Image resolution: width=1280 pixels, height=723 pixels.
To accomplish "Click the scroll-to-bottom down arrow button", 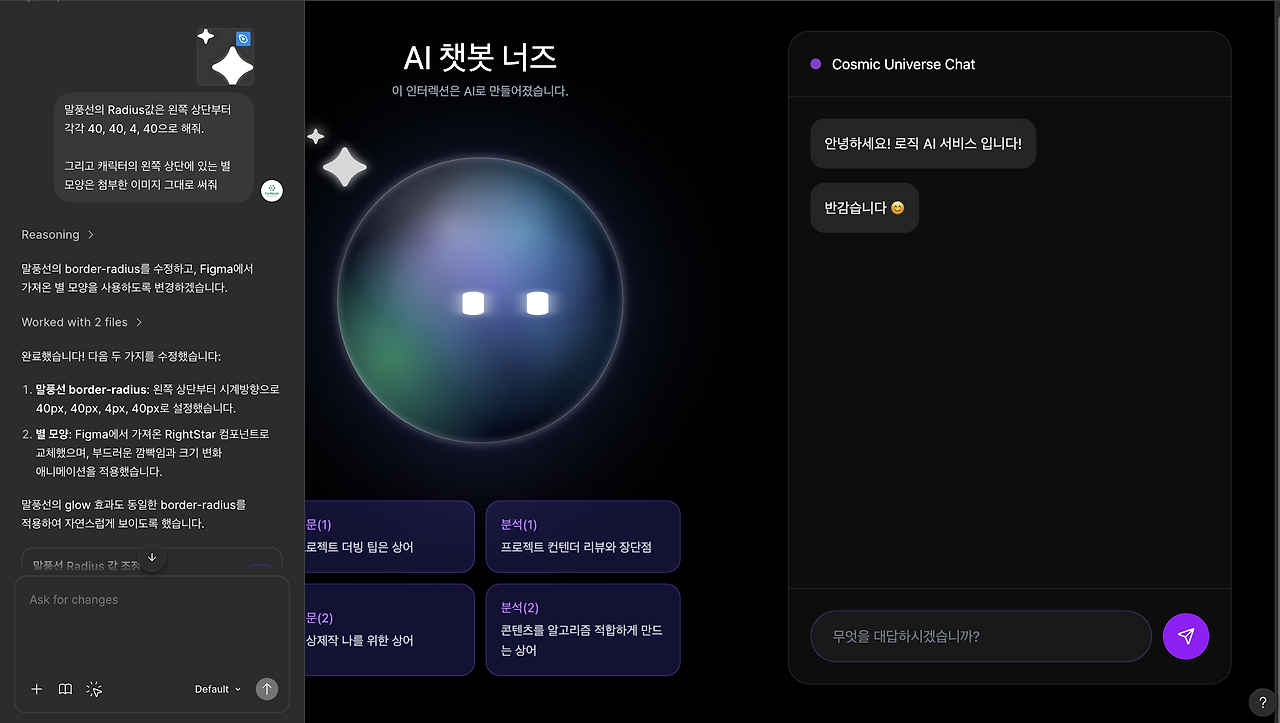I will 152,558.
